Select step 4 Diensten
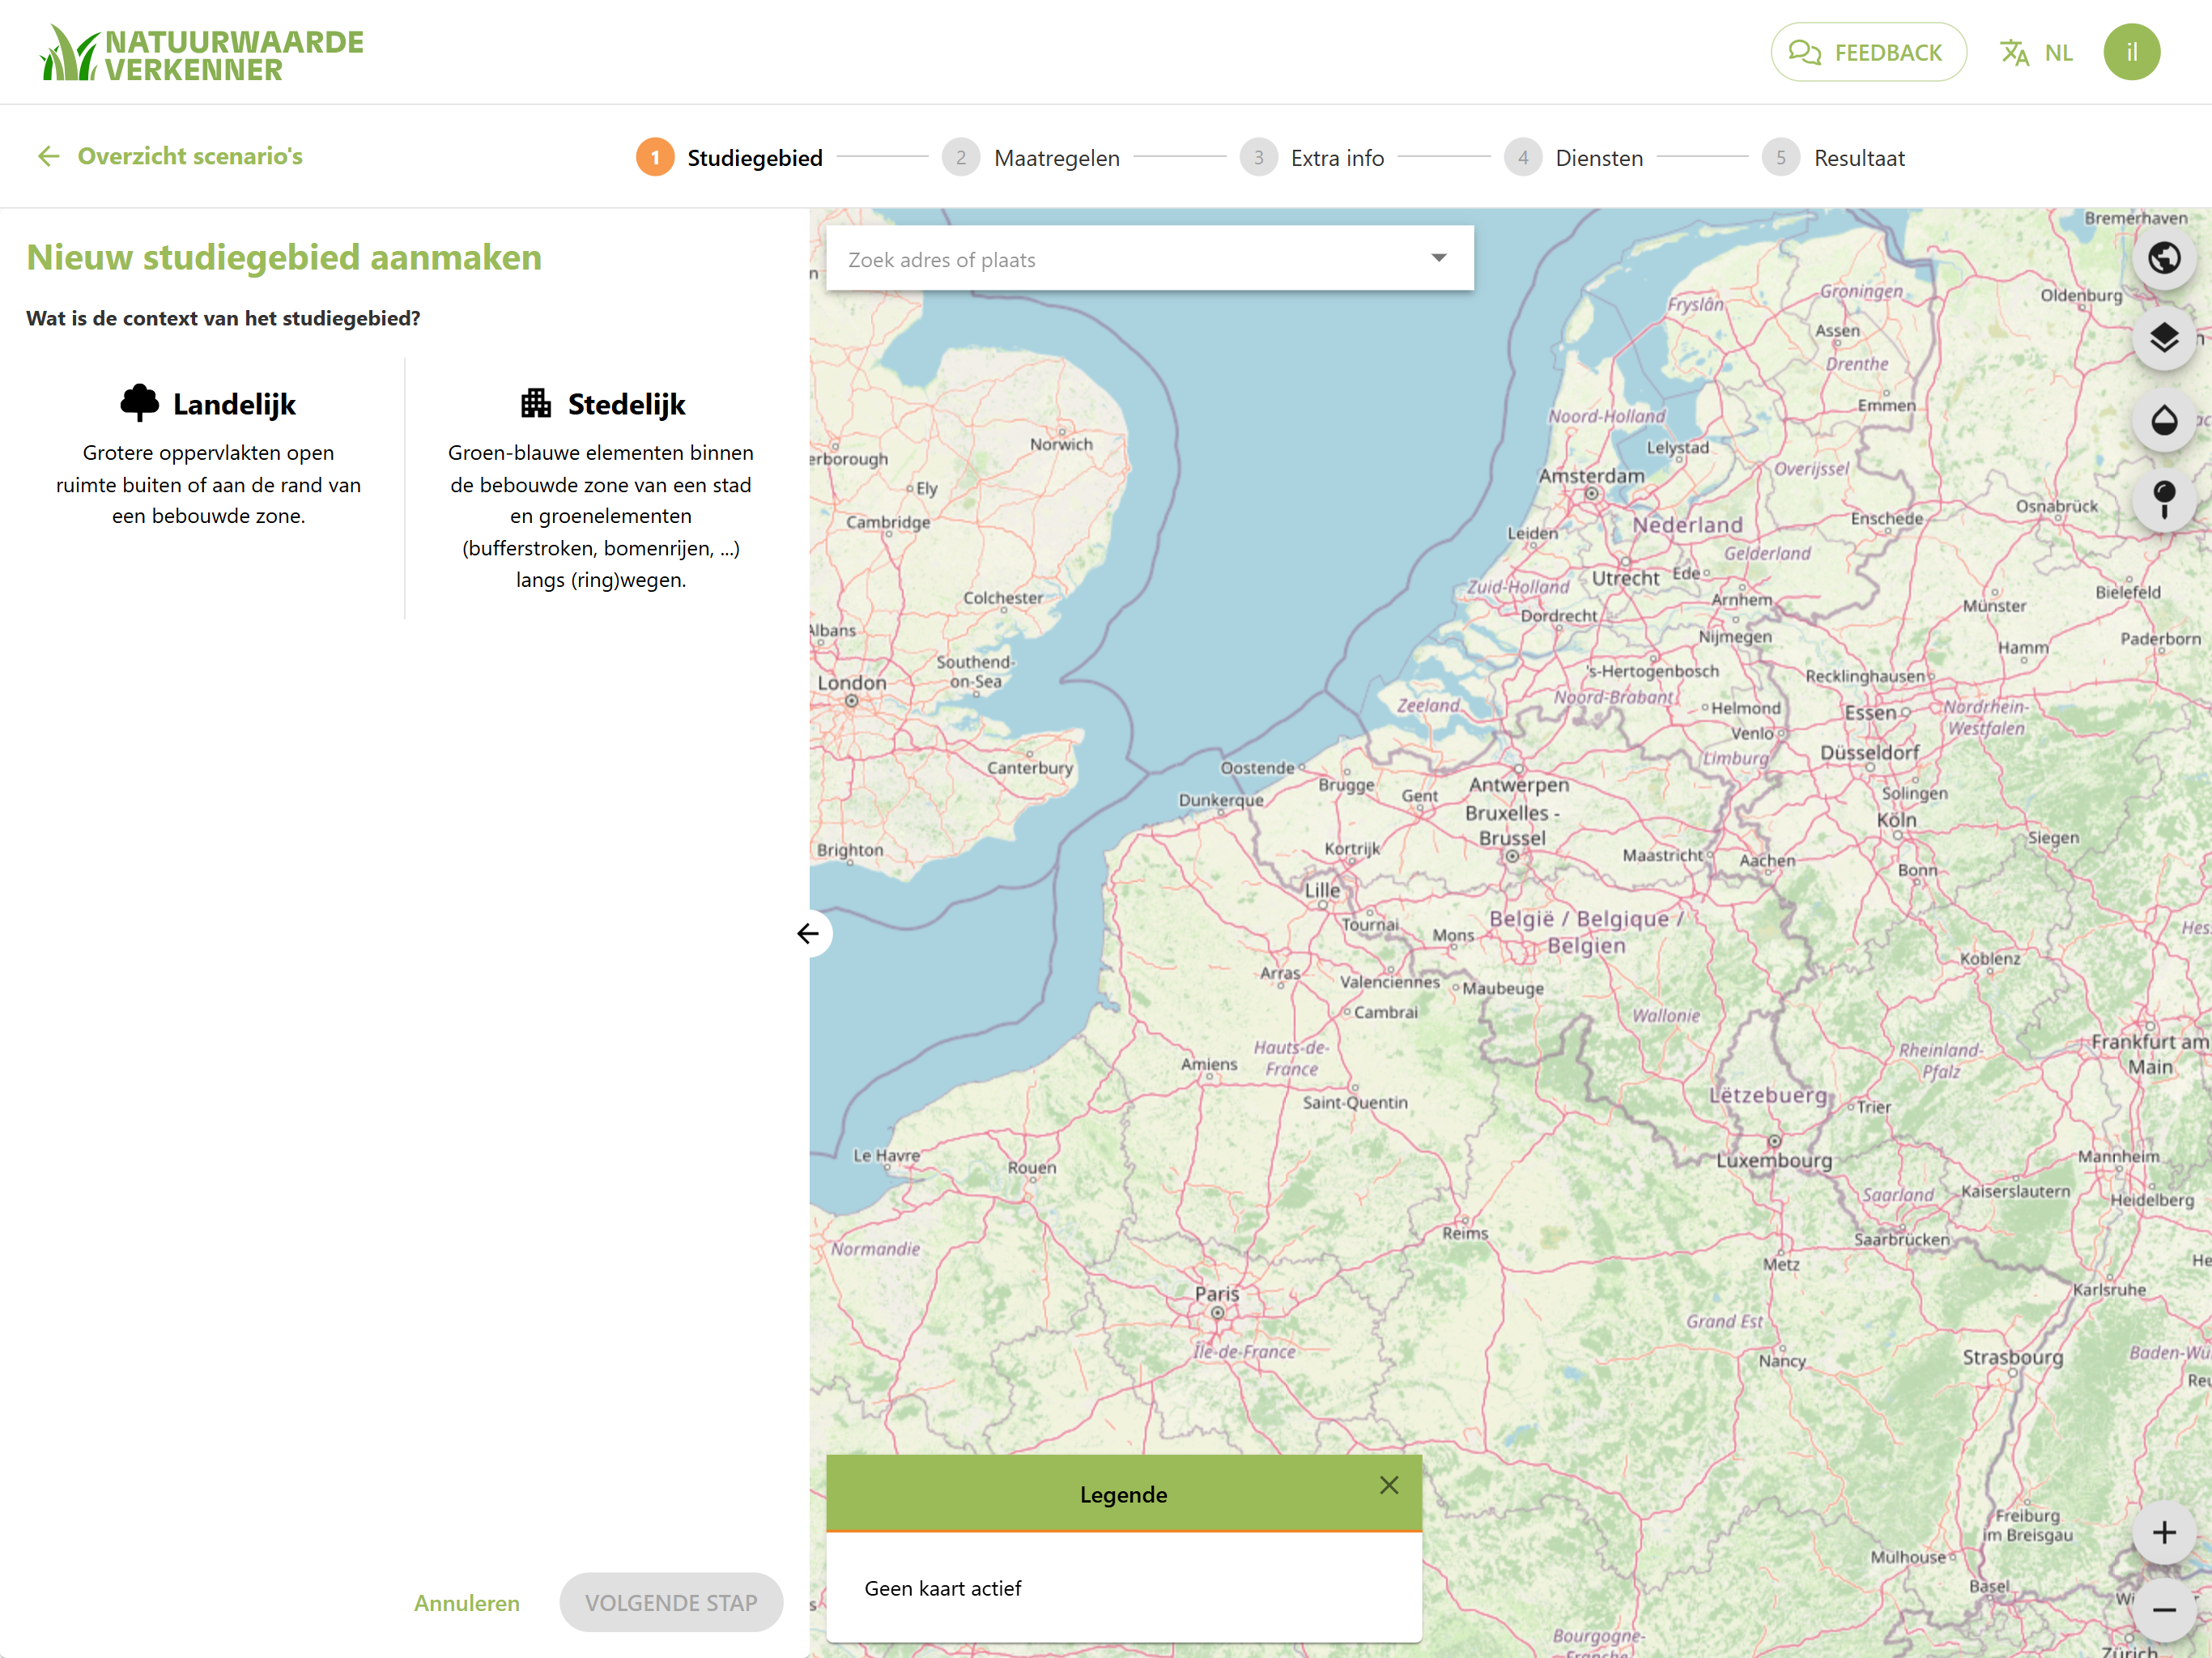The width and height of the screenshot is (2212, 1658). click(1573, 157)
